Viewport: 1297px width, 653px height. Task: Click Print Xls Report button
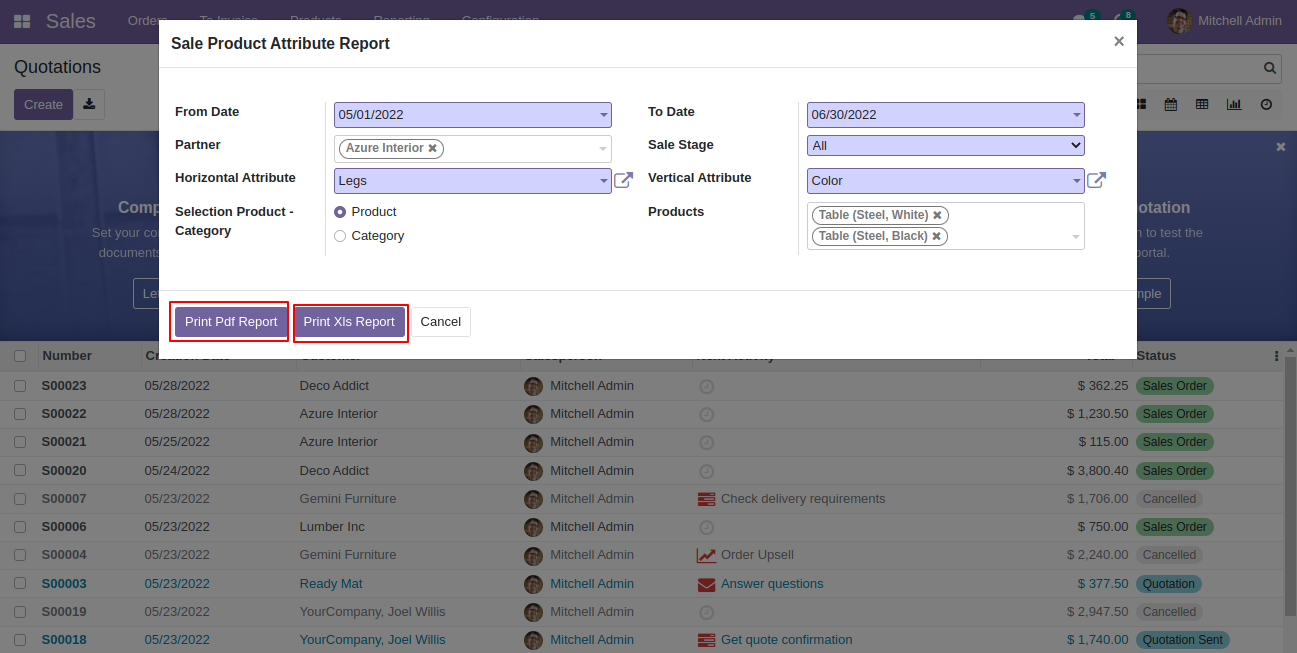(x=350, y=322)
